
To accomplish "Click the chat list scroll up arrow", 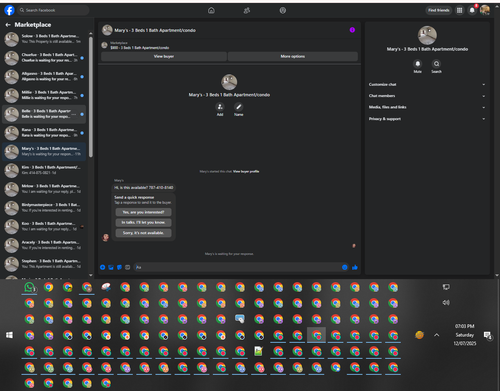I will pyautogui.click(x=91, y=33).
